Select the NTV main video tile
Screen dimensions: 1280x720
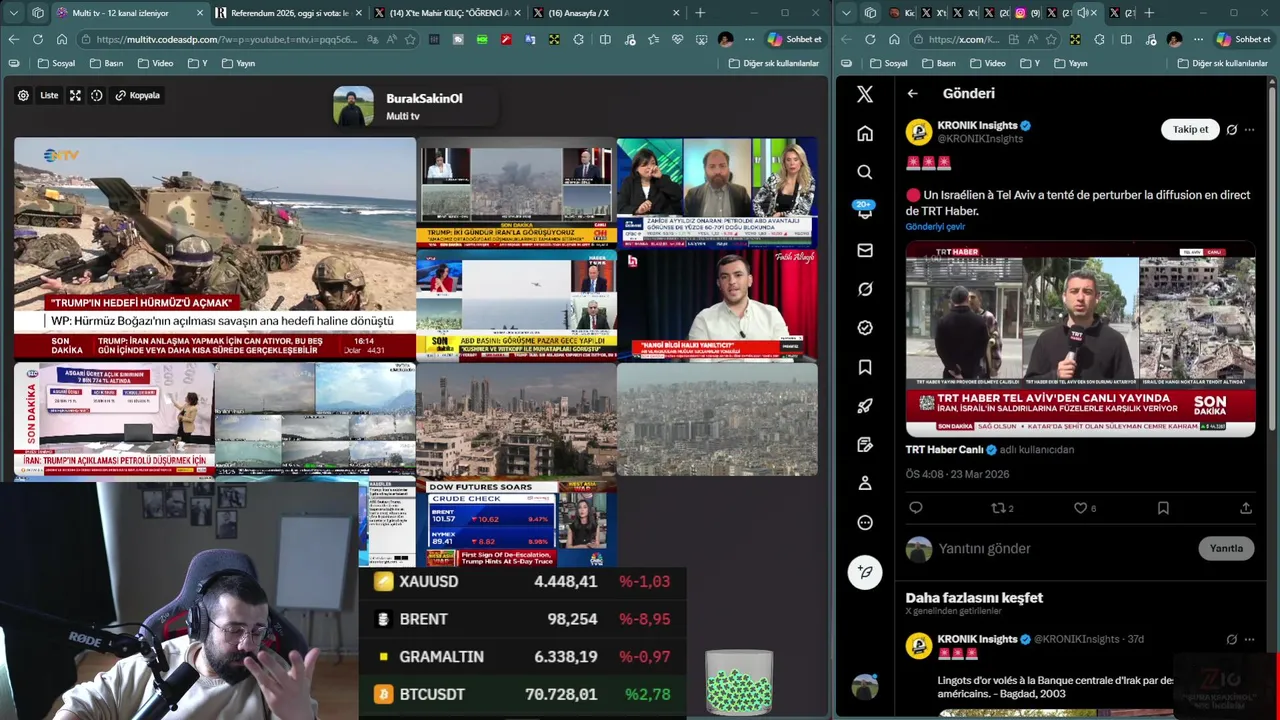(215, 248)
